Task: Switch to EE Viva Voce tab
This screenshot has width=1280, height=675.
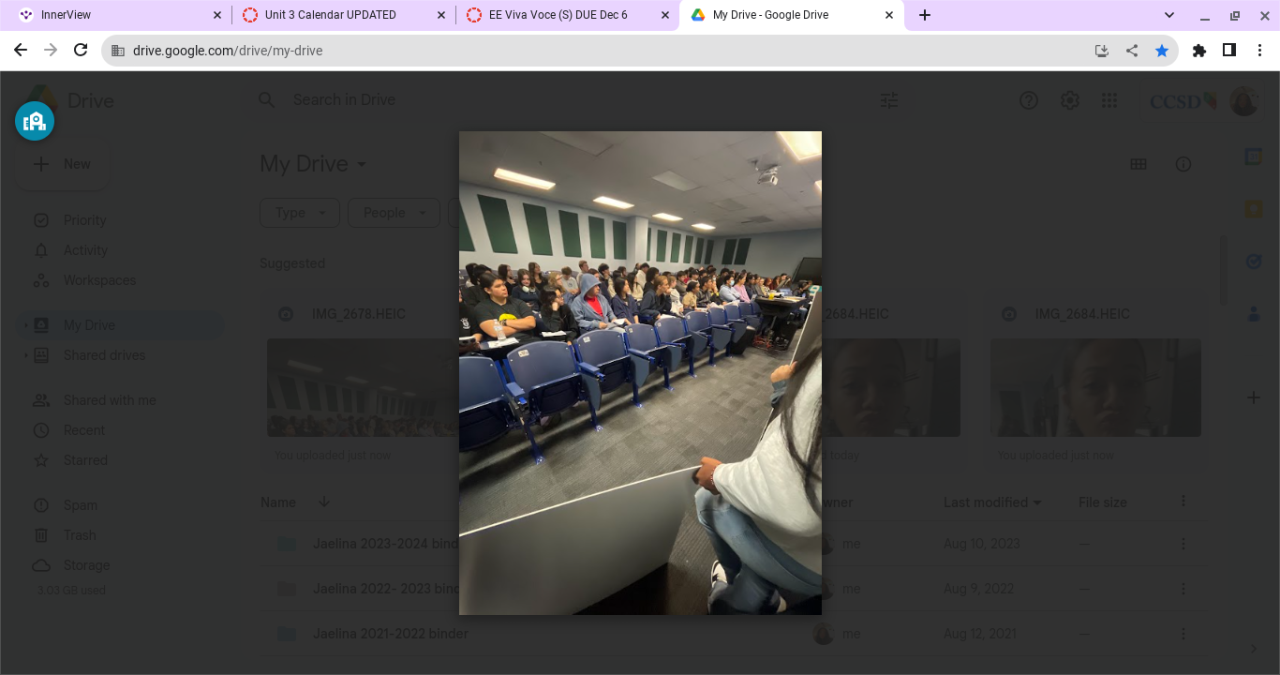Action: tap(567, 15)
